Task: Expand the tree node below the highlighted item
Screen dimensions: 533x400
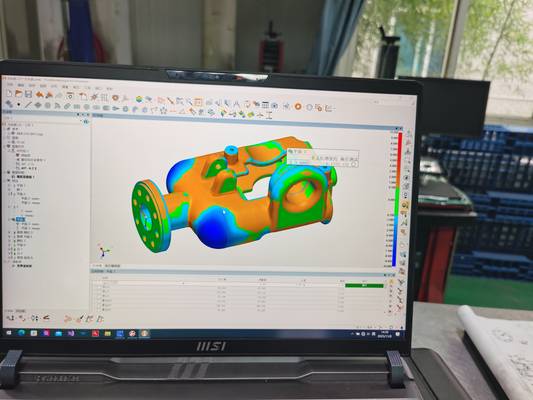Action: [x=10, y=232]
